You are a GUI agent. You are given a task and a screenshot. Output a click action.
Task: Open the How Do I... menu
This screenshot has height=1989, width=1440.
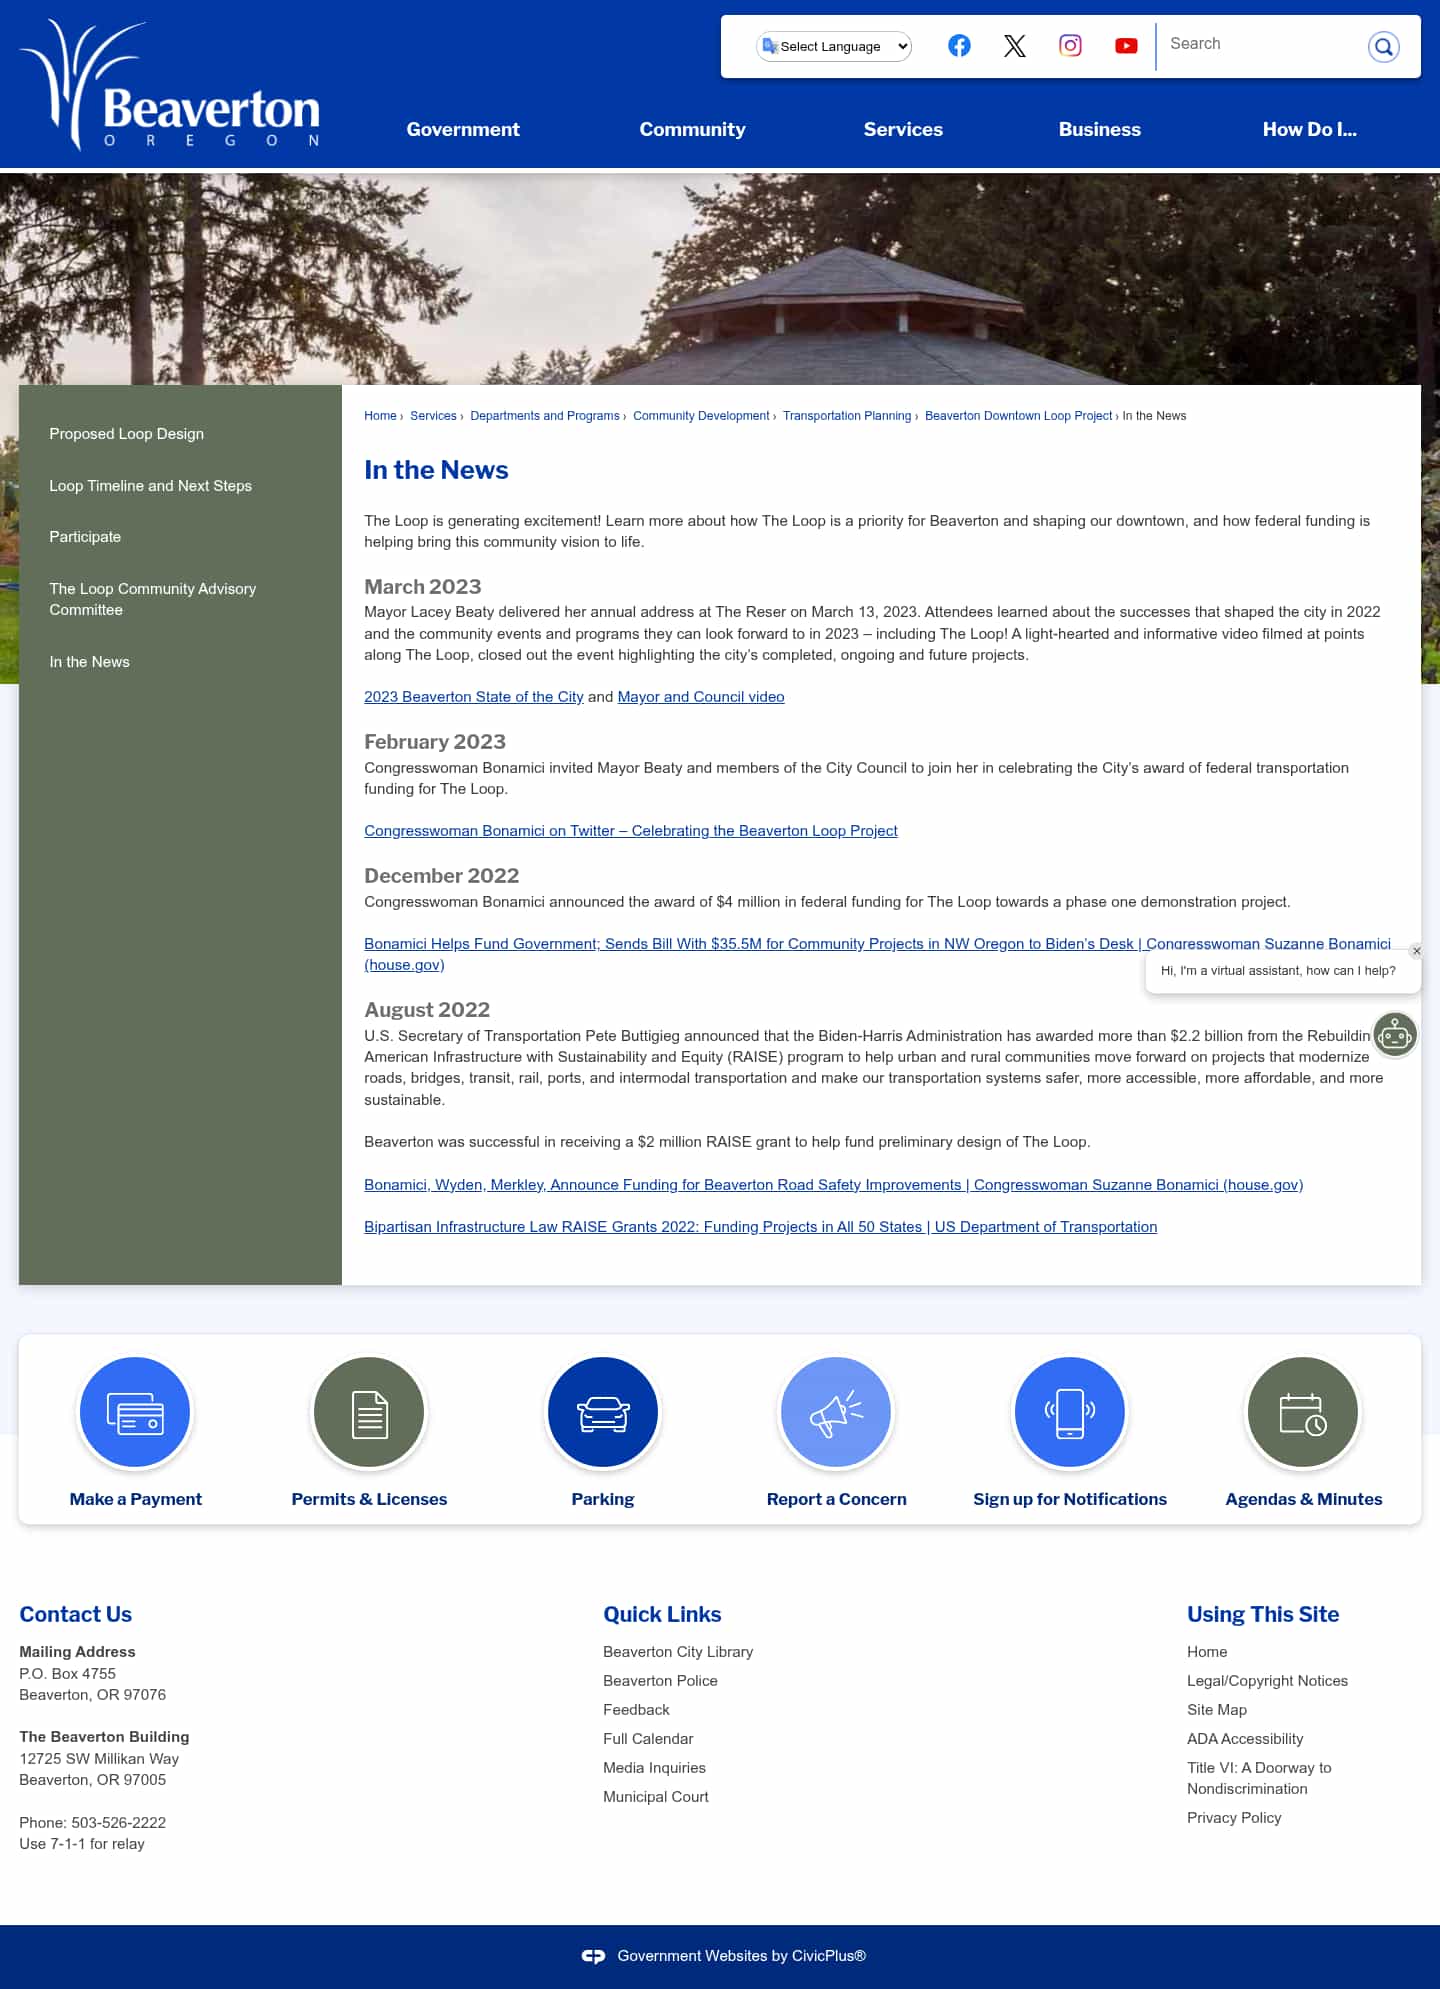click(1309, 129)
